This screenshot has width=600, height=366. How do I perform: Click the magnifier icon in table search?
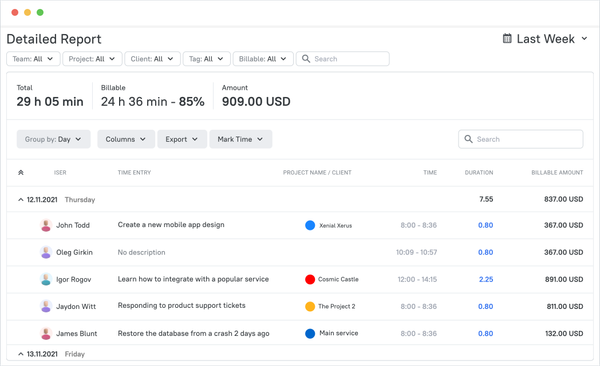[x=468, y=139]
